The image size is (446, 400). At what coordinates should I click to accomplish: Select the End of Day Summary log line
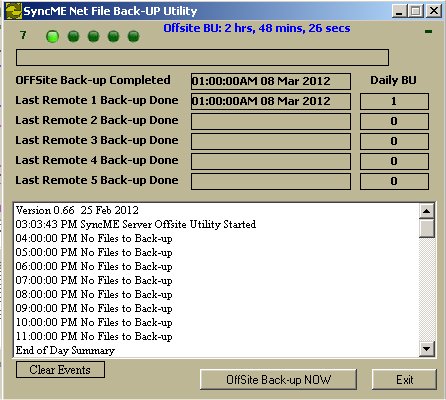[65, 350]
